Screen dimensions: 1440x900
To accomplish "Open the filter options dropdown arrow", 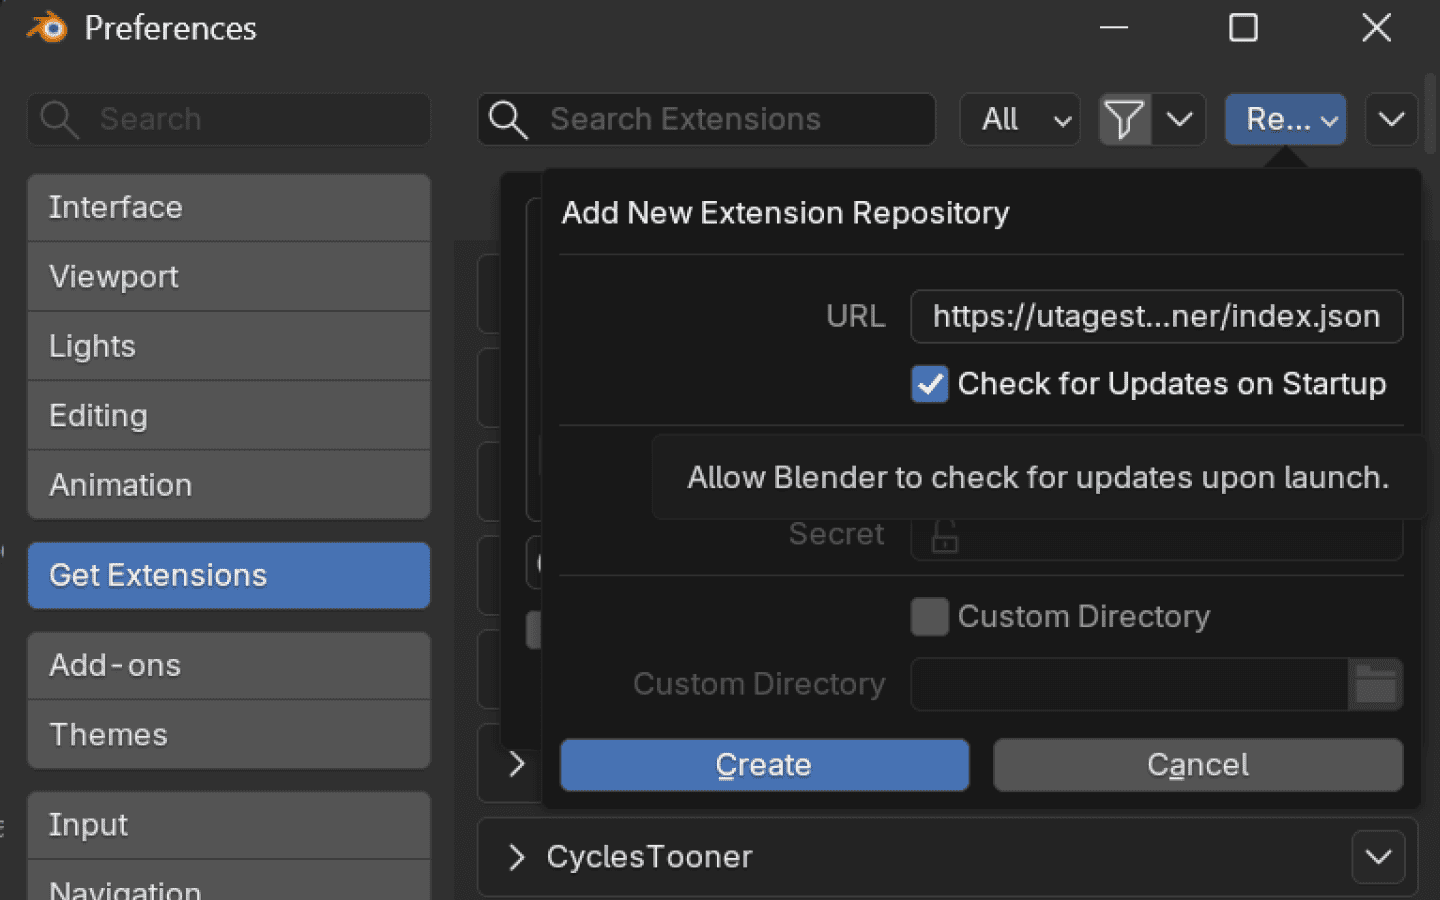I will click(1179, 120).
